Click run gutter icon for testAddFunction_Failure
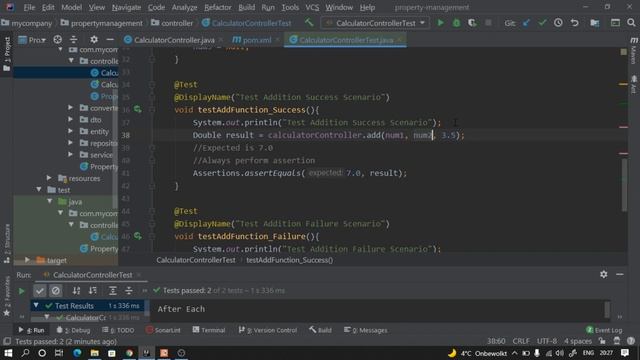The width and height of the screenshot is (640, 360). coord(138,236)
